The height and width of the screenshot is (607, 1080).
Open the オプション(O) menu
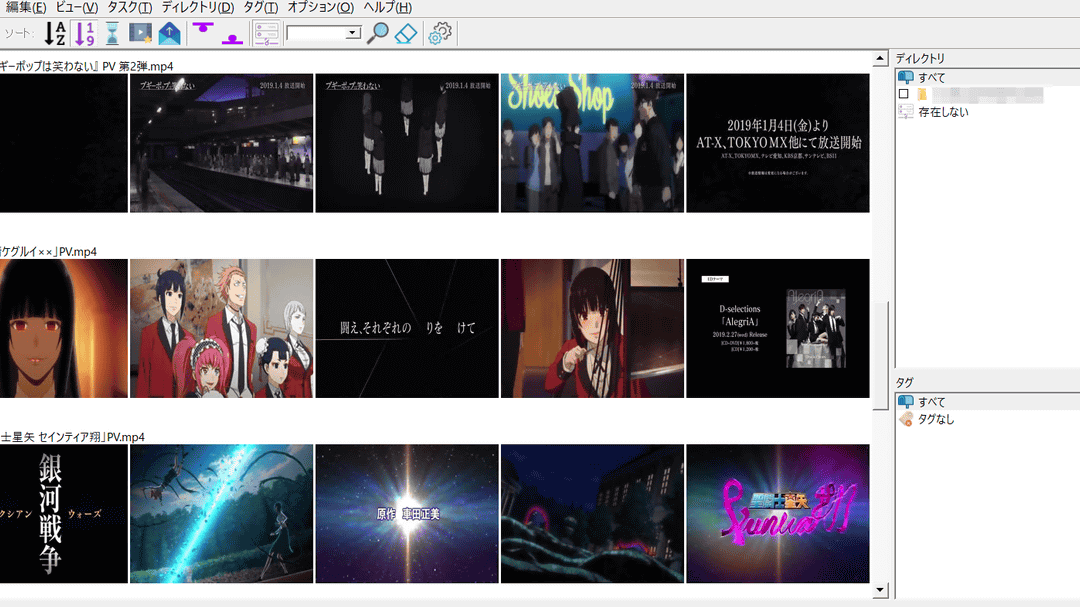tap(320, 7)
